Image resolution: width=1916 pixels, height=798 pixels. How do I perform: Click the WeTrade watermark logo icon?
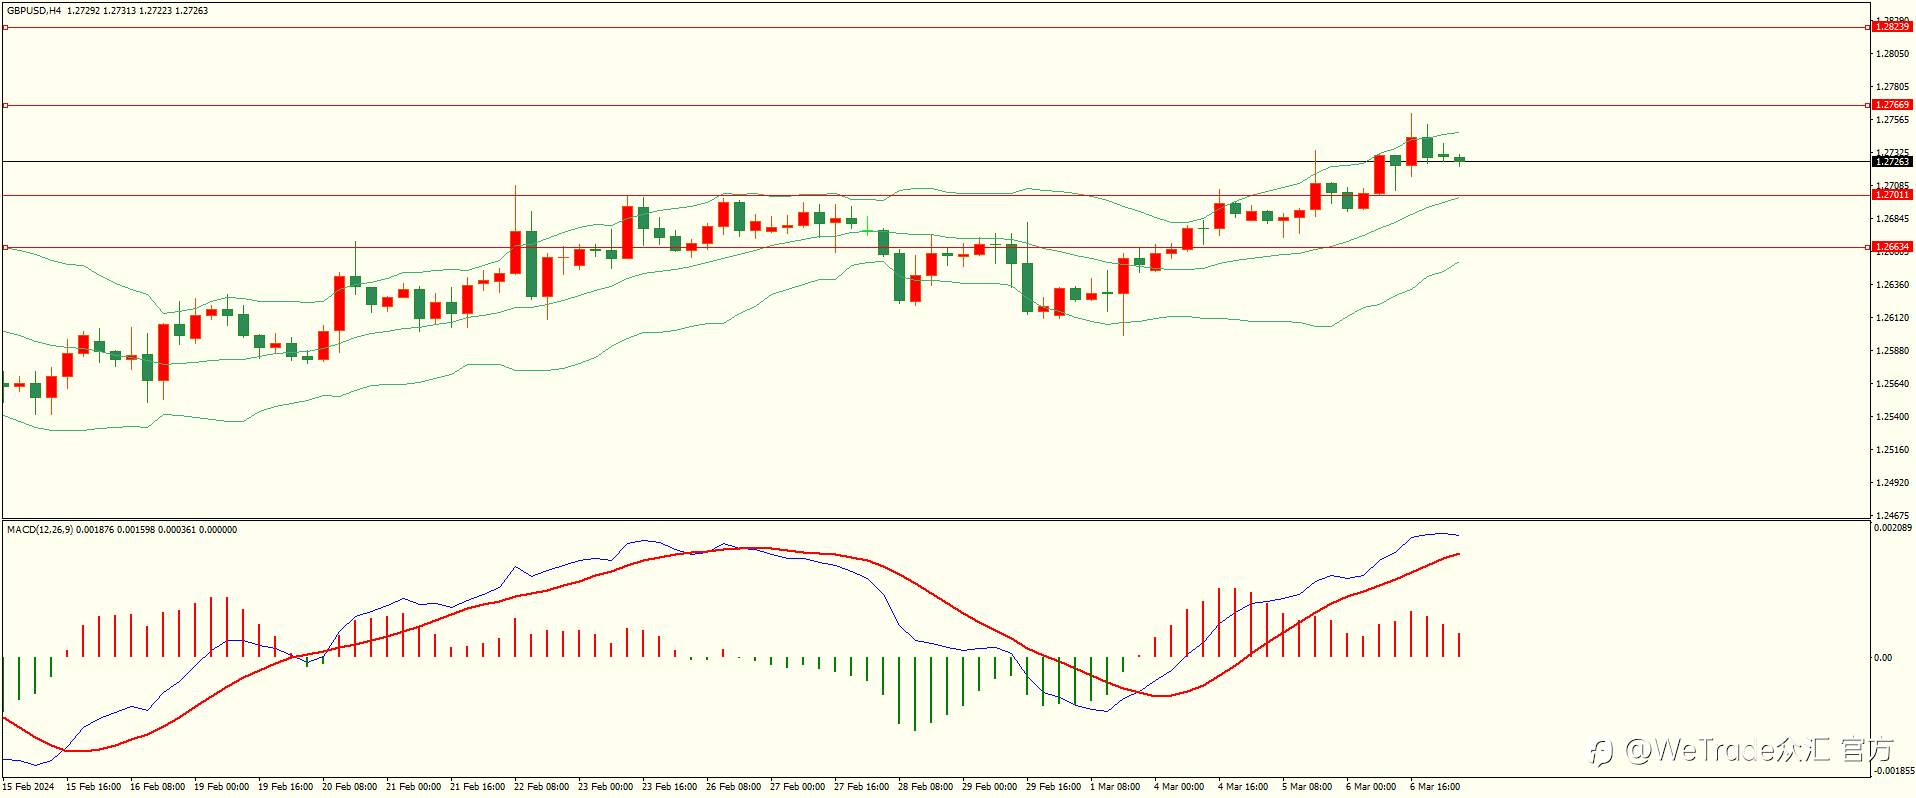click(1603, 752)
